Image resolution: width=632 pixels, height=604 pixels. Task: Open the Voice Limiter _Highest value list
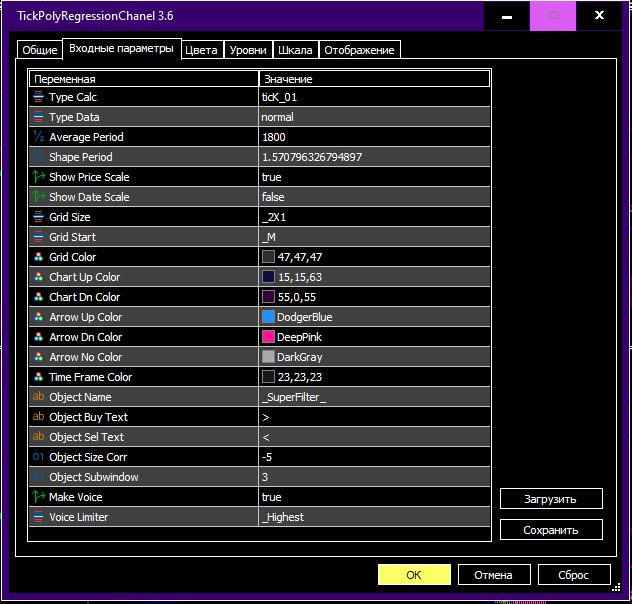[x=374, y=517]
